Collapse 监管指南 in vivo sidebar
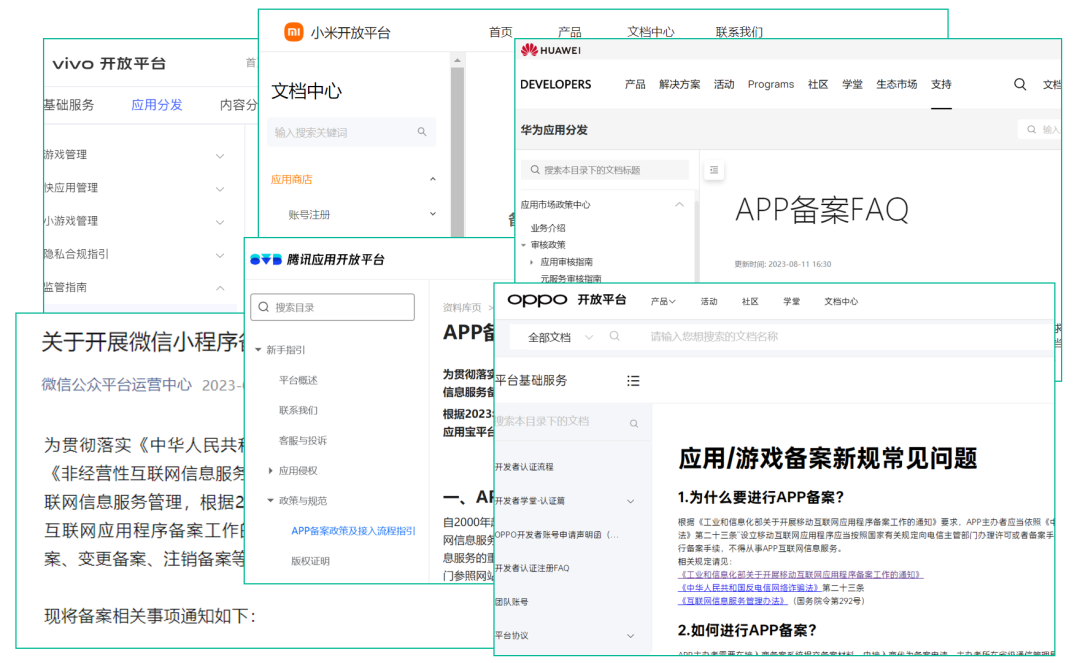The height and width of the screenshot is (663, 1080). (x=220, y=288)
